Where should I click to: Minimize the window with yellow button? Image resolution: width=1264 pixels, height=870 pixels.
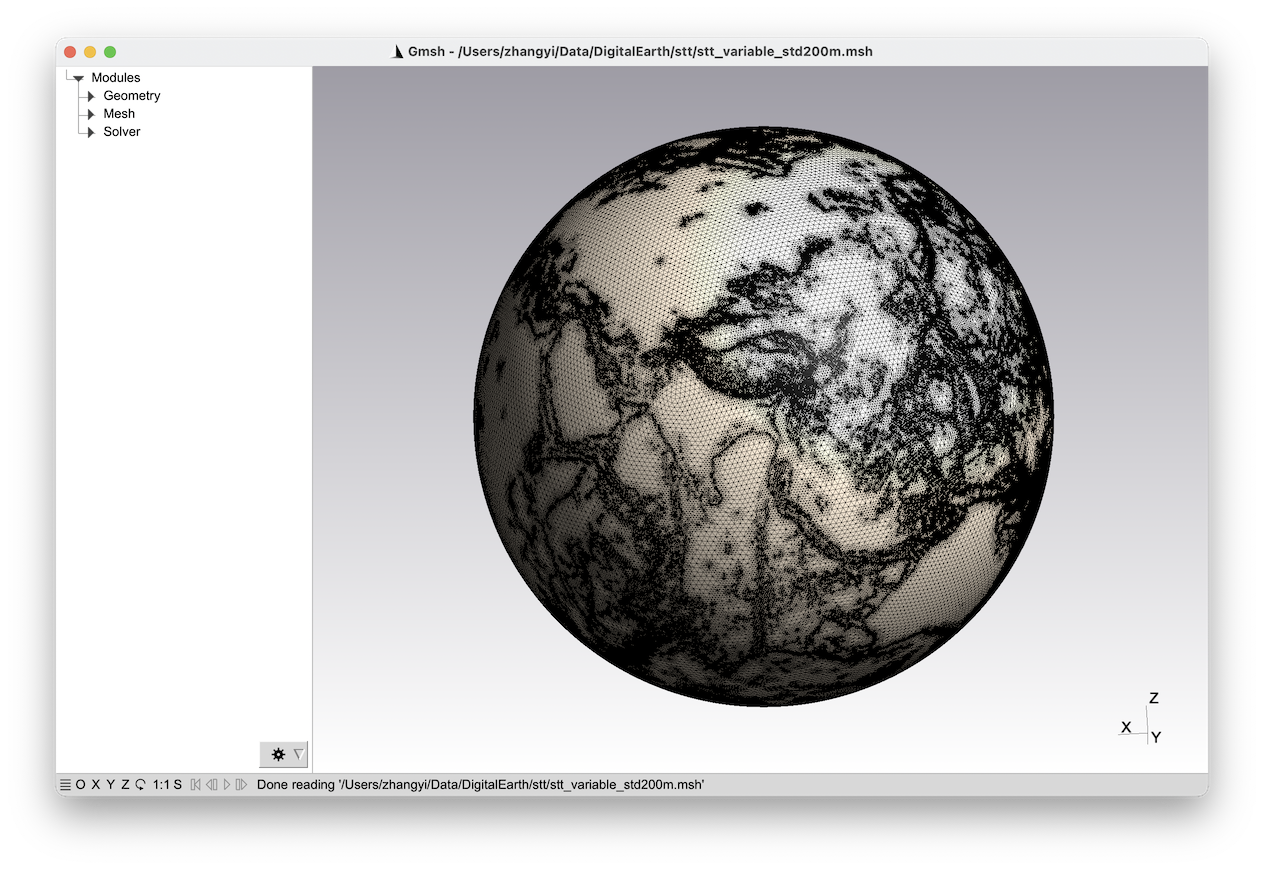tap(90, 52)
